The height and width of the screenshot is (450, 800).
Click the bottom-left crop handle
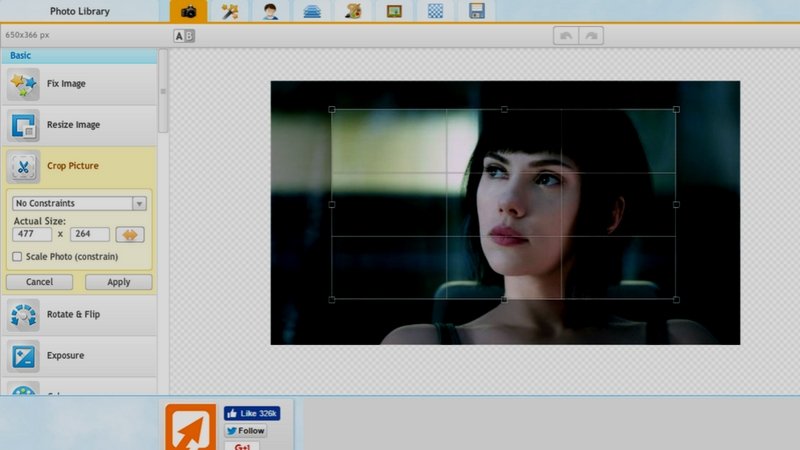click(x=332, y=299)
